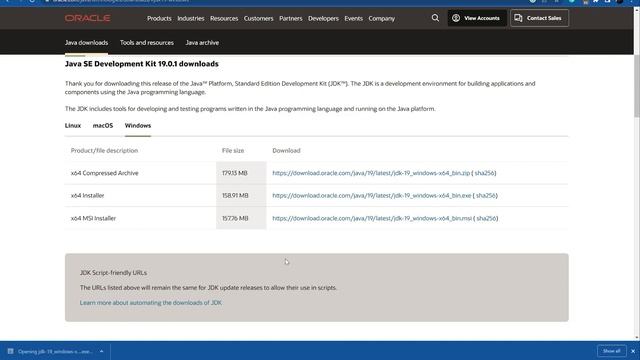
Task: Open the Partners menu
Action: coord(291,18)
